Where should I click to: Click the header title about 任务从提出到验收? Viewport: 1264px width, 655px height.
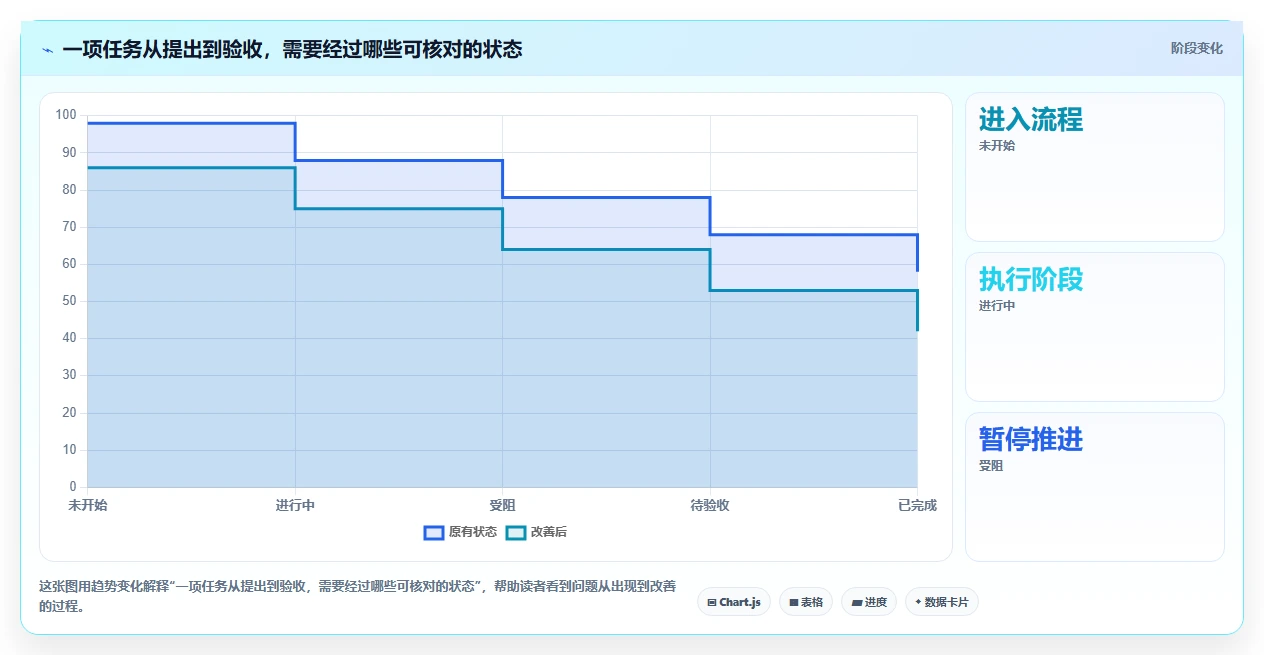point(292,49)
